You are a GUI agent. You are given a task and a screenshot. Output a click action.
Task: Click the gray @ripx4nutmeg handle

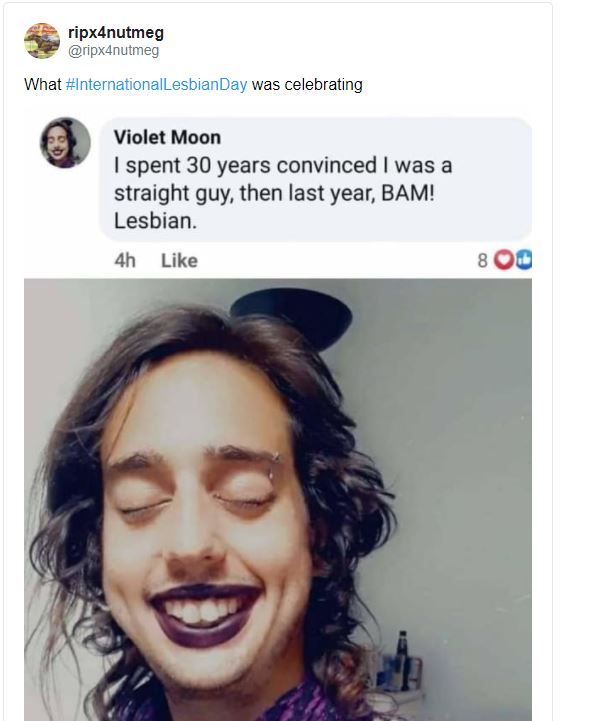[113, 50]
